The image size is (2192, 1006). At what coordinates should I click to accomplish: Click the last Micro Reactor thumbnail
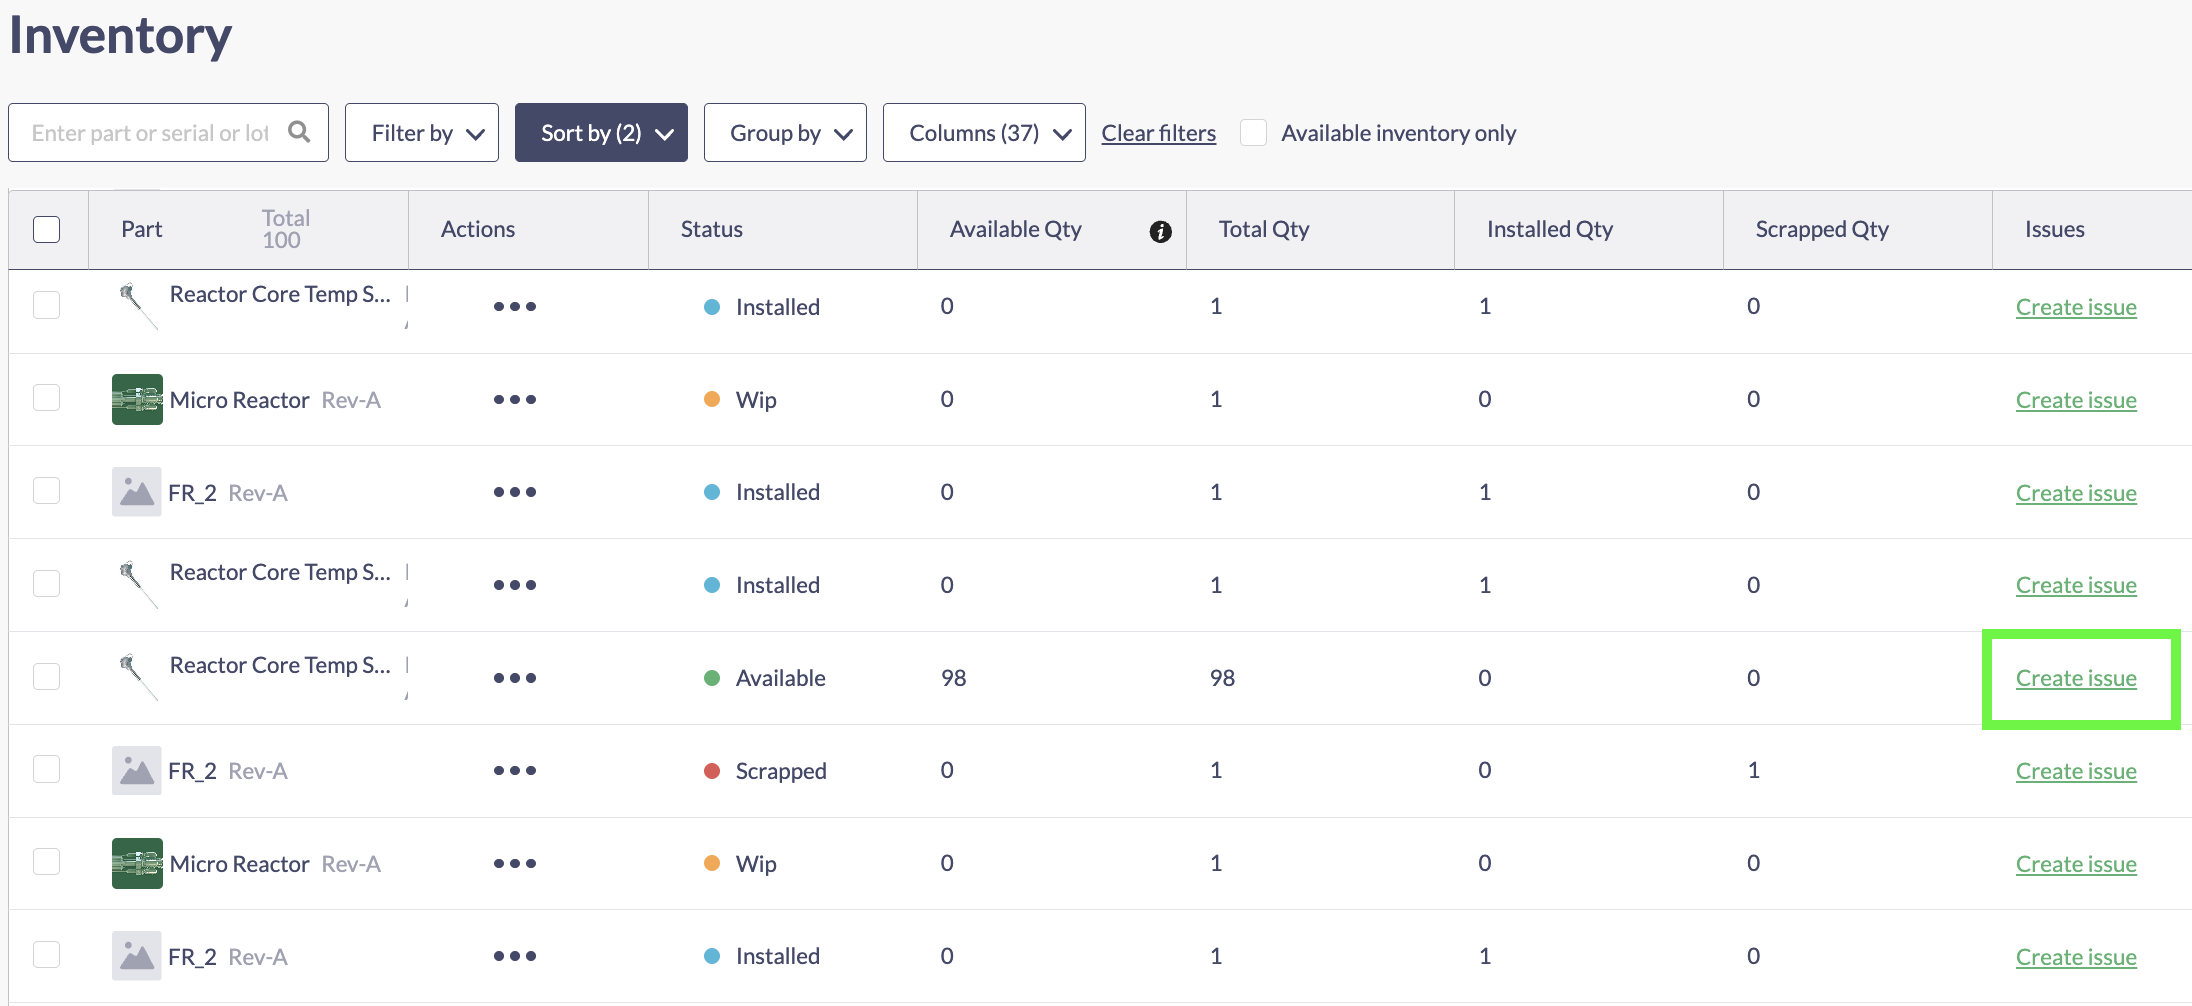[x=137, y=864]
